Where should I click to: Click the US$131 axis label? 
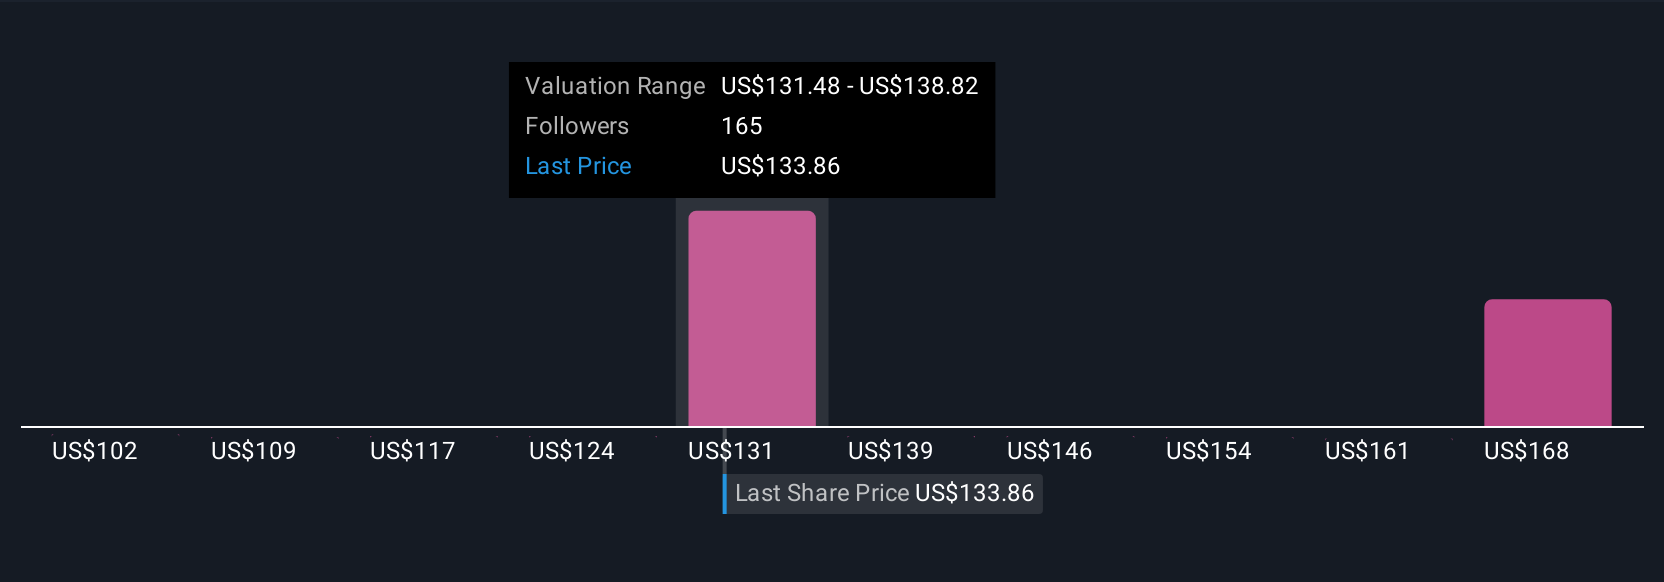click(x=731, y=451)
